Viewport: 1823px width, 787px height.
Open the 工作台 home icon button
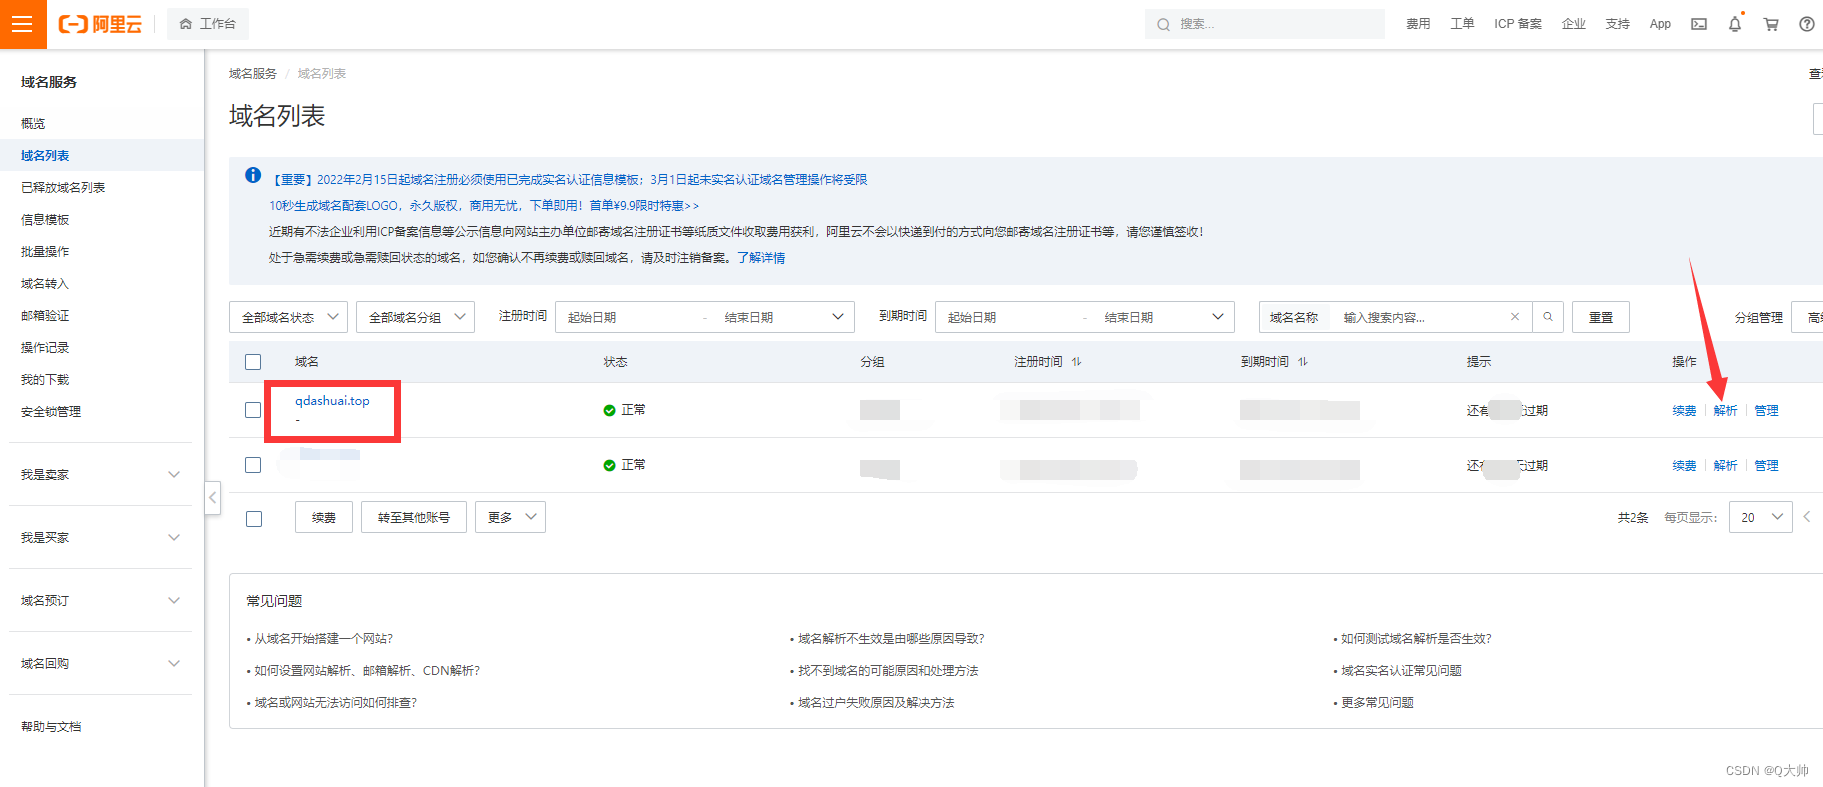208,24
